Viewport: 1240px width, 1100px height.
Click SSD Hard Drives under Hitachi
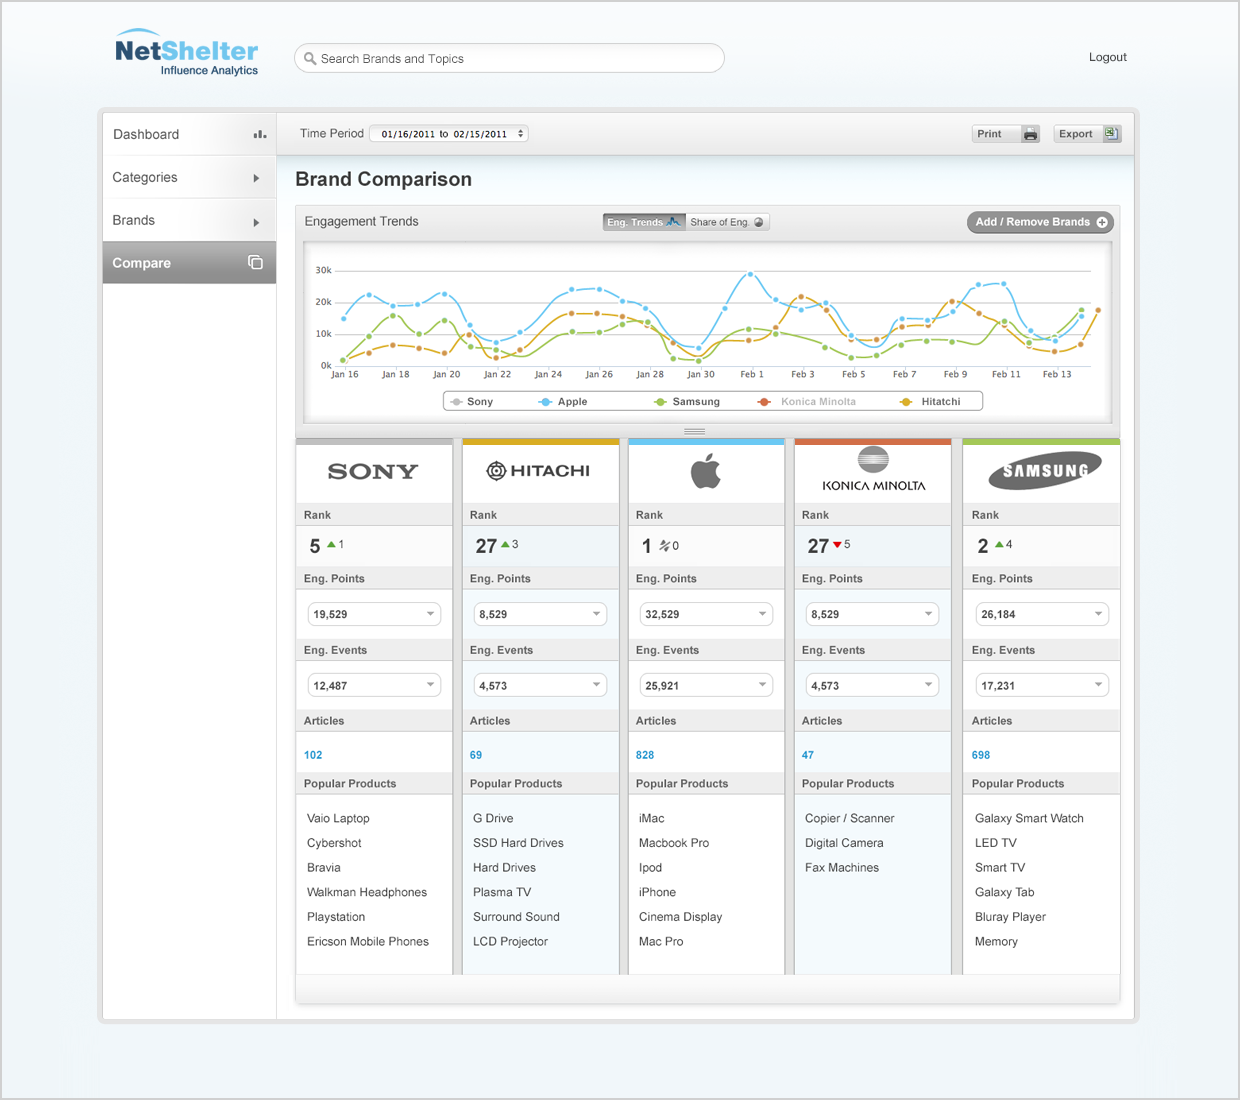pos(518,843)
